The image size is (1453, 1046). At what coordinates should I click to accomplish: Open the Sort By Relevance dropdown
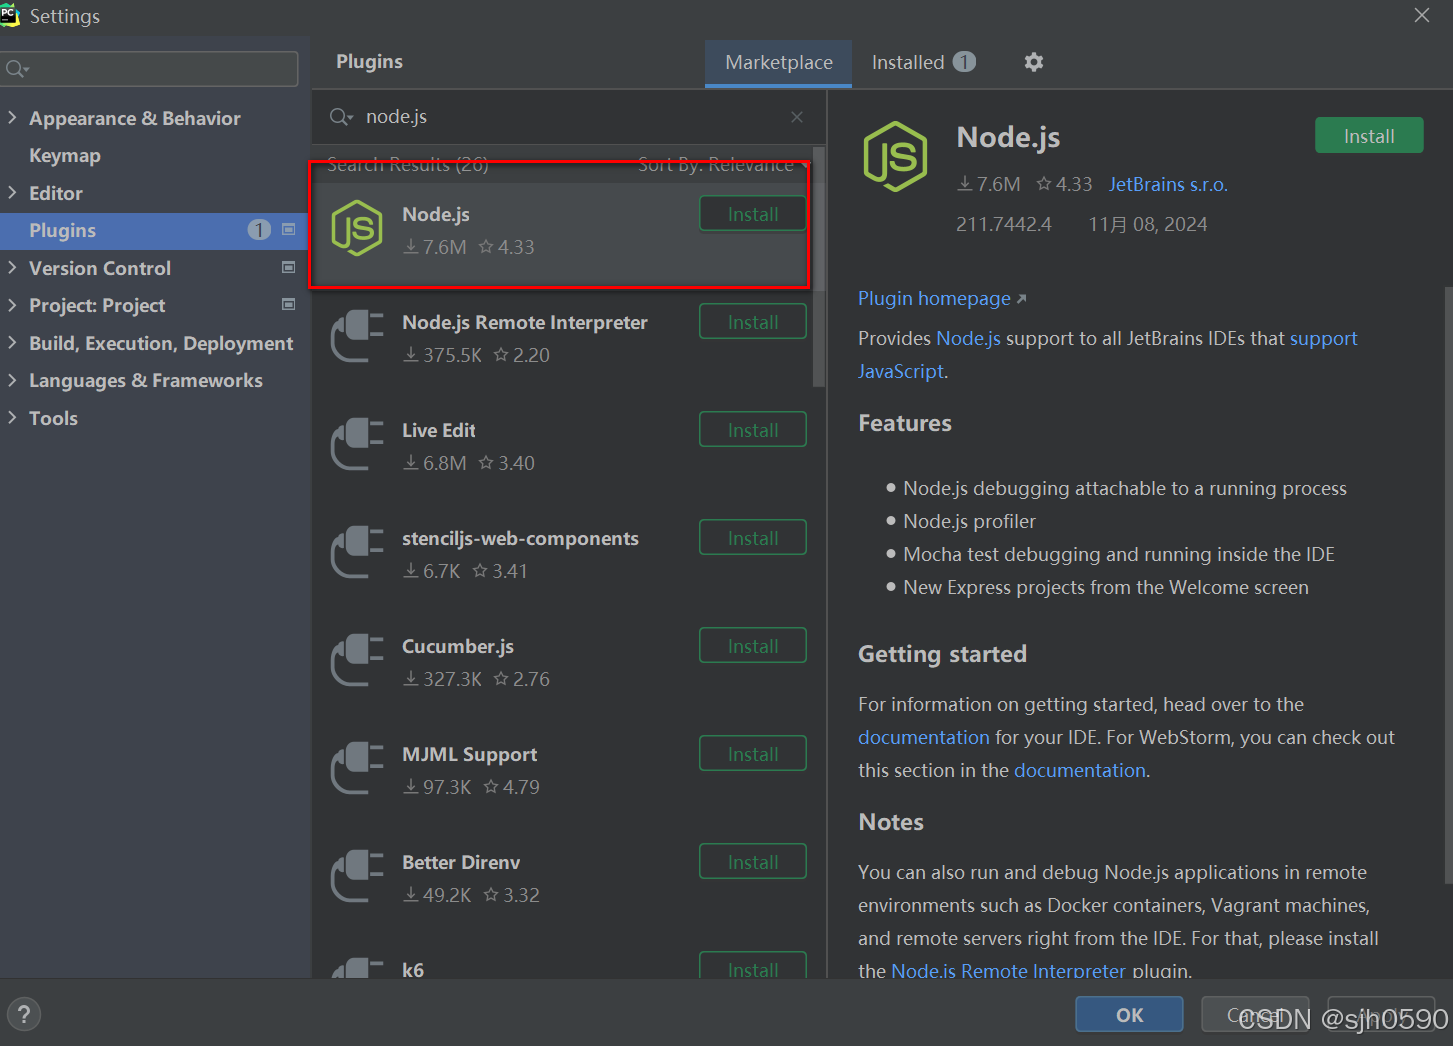click(716, 164)
